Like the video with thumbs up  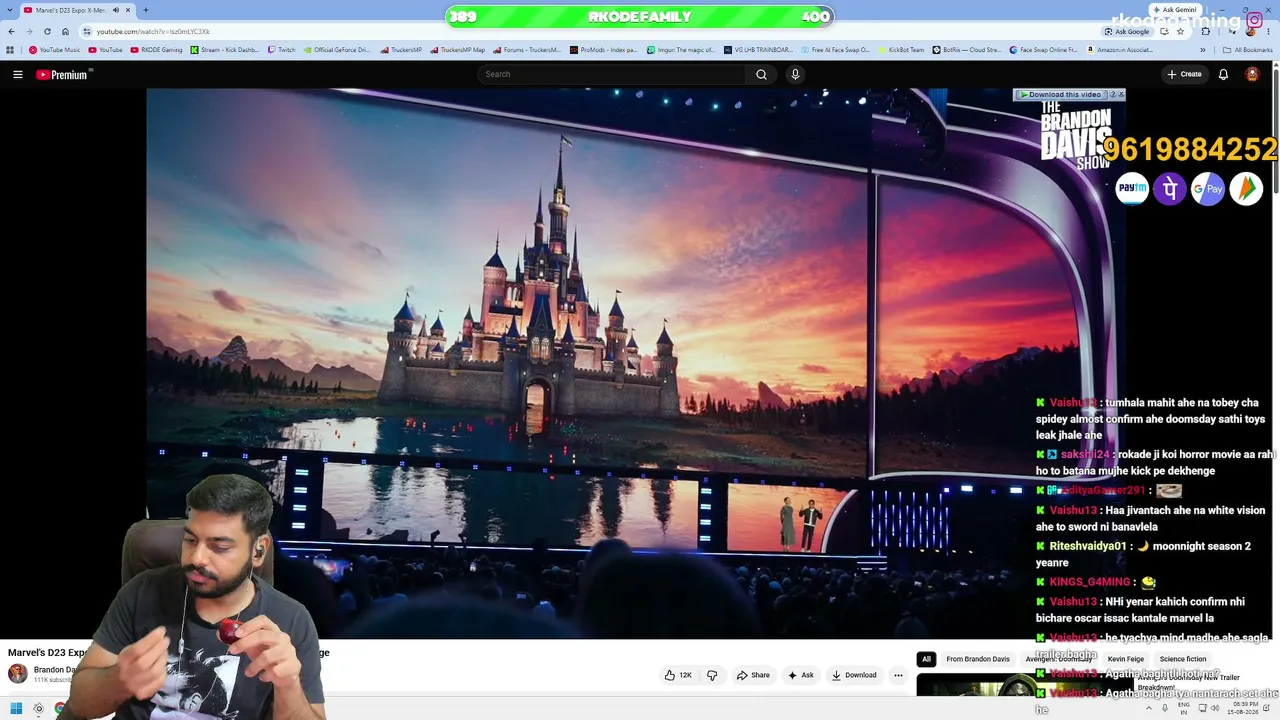(678, 675)
